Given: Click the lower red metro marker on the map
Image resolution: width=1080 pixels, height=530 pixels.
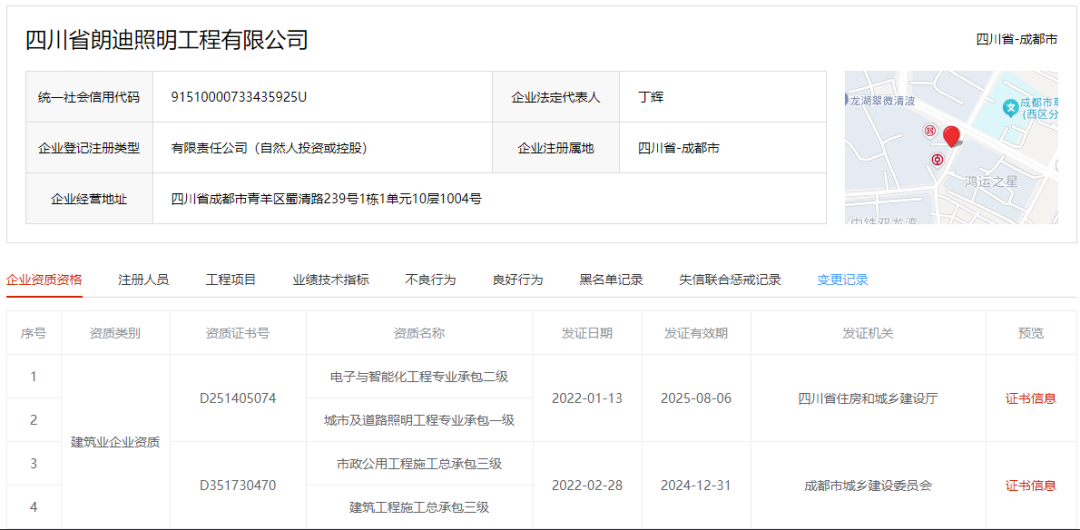Looking at the screenshot, I should (x=937, y=160).
